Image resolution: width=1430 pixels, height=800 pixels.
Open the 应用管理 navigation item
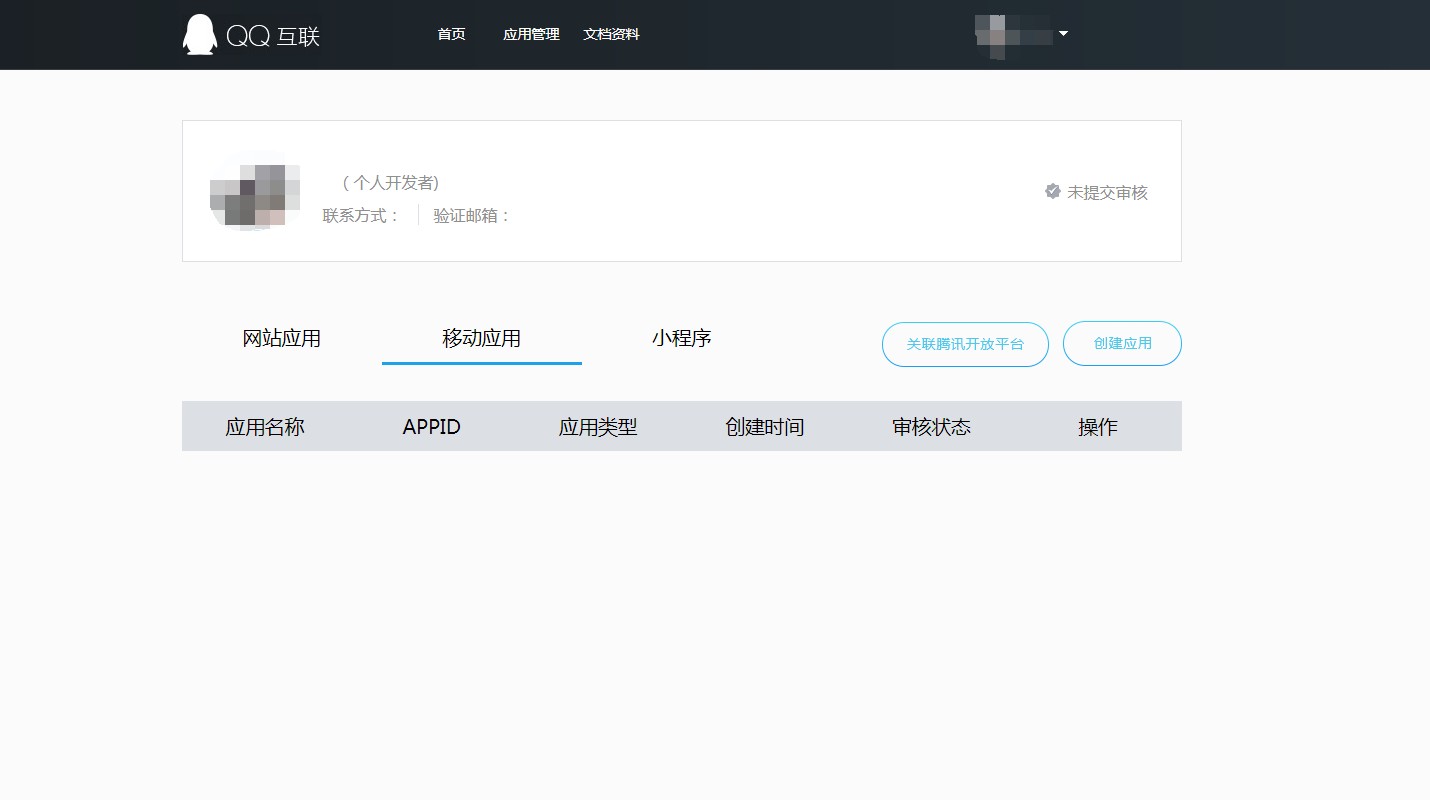click(531, 34)
